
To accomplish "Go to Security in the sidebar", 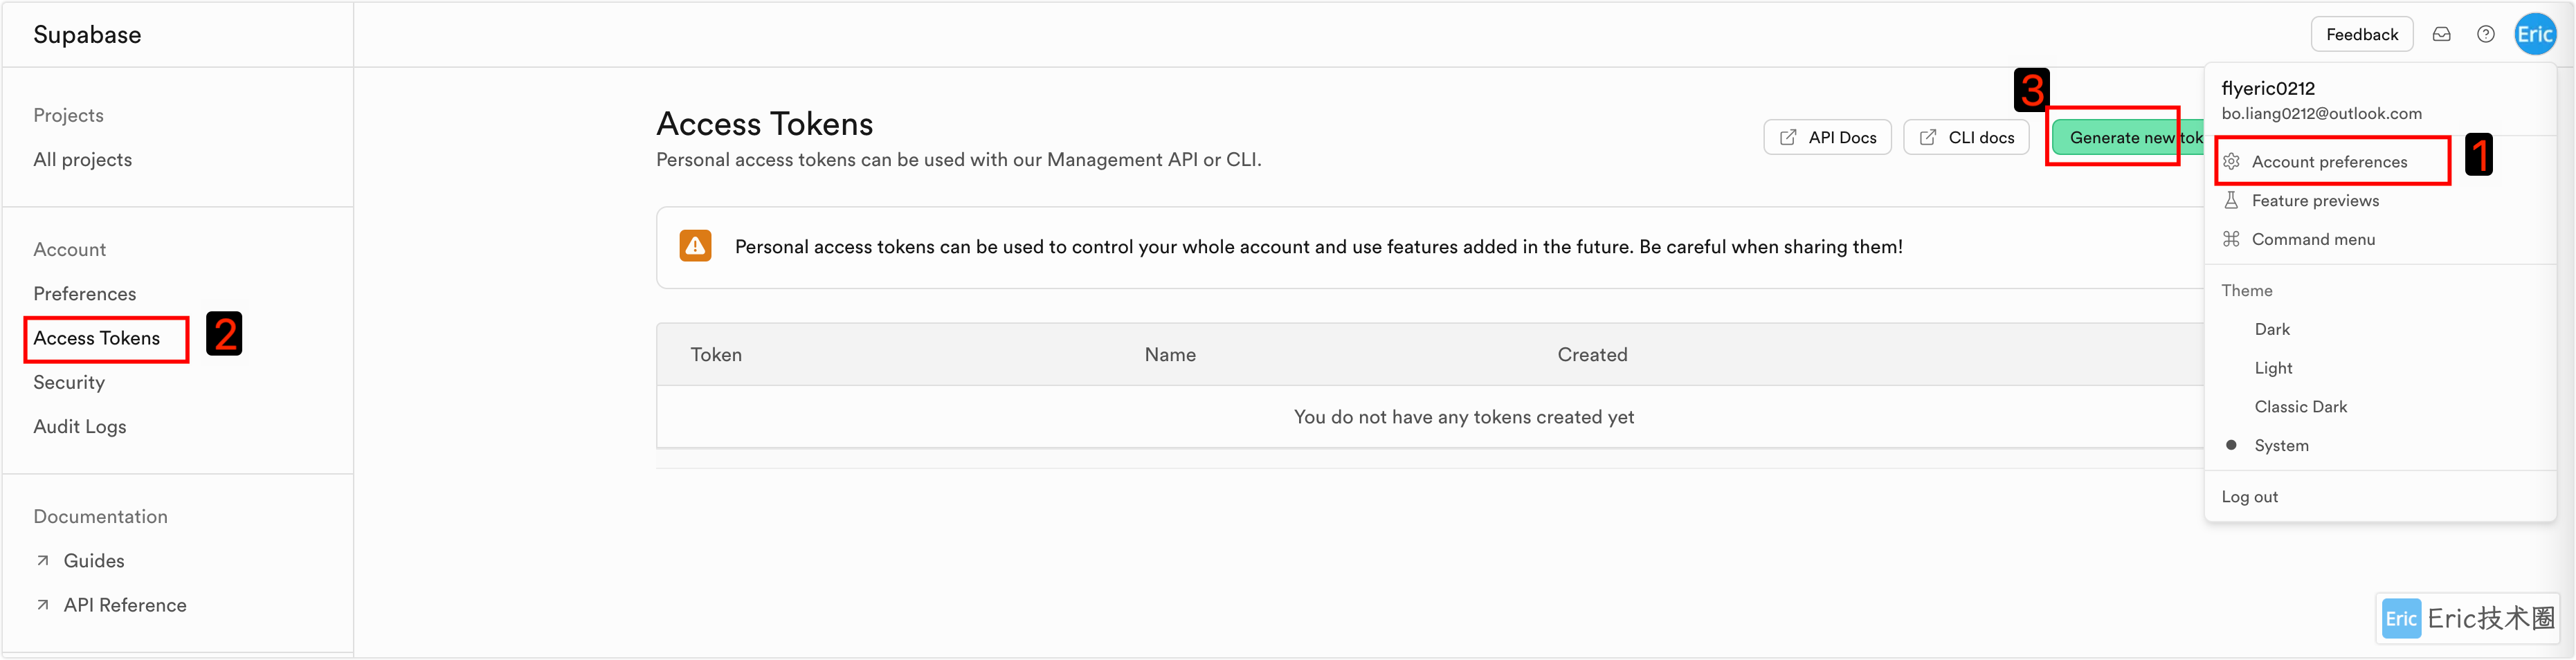I will coord(69,382).
